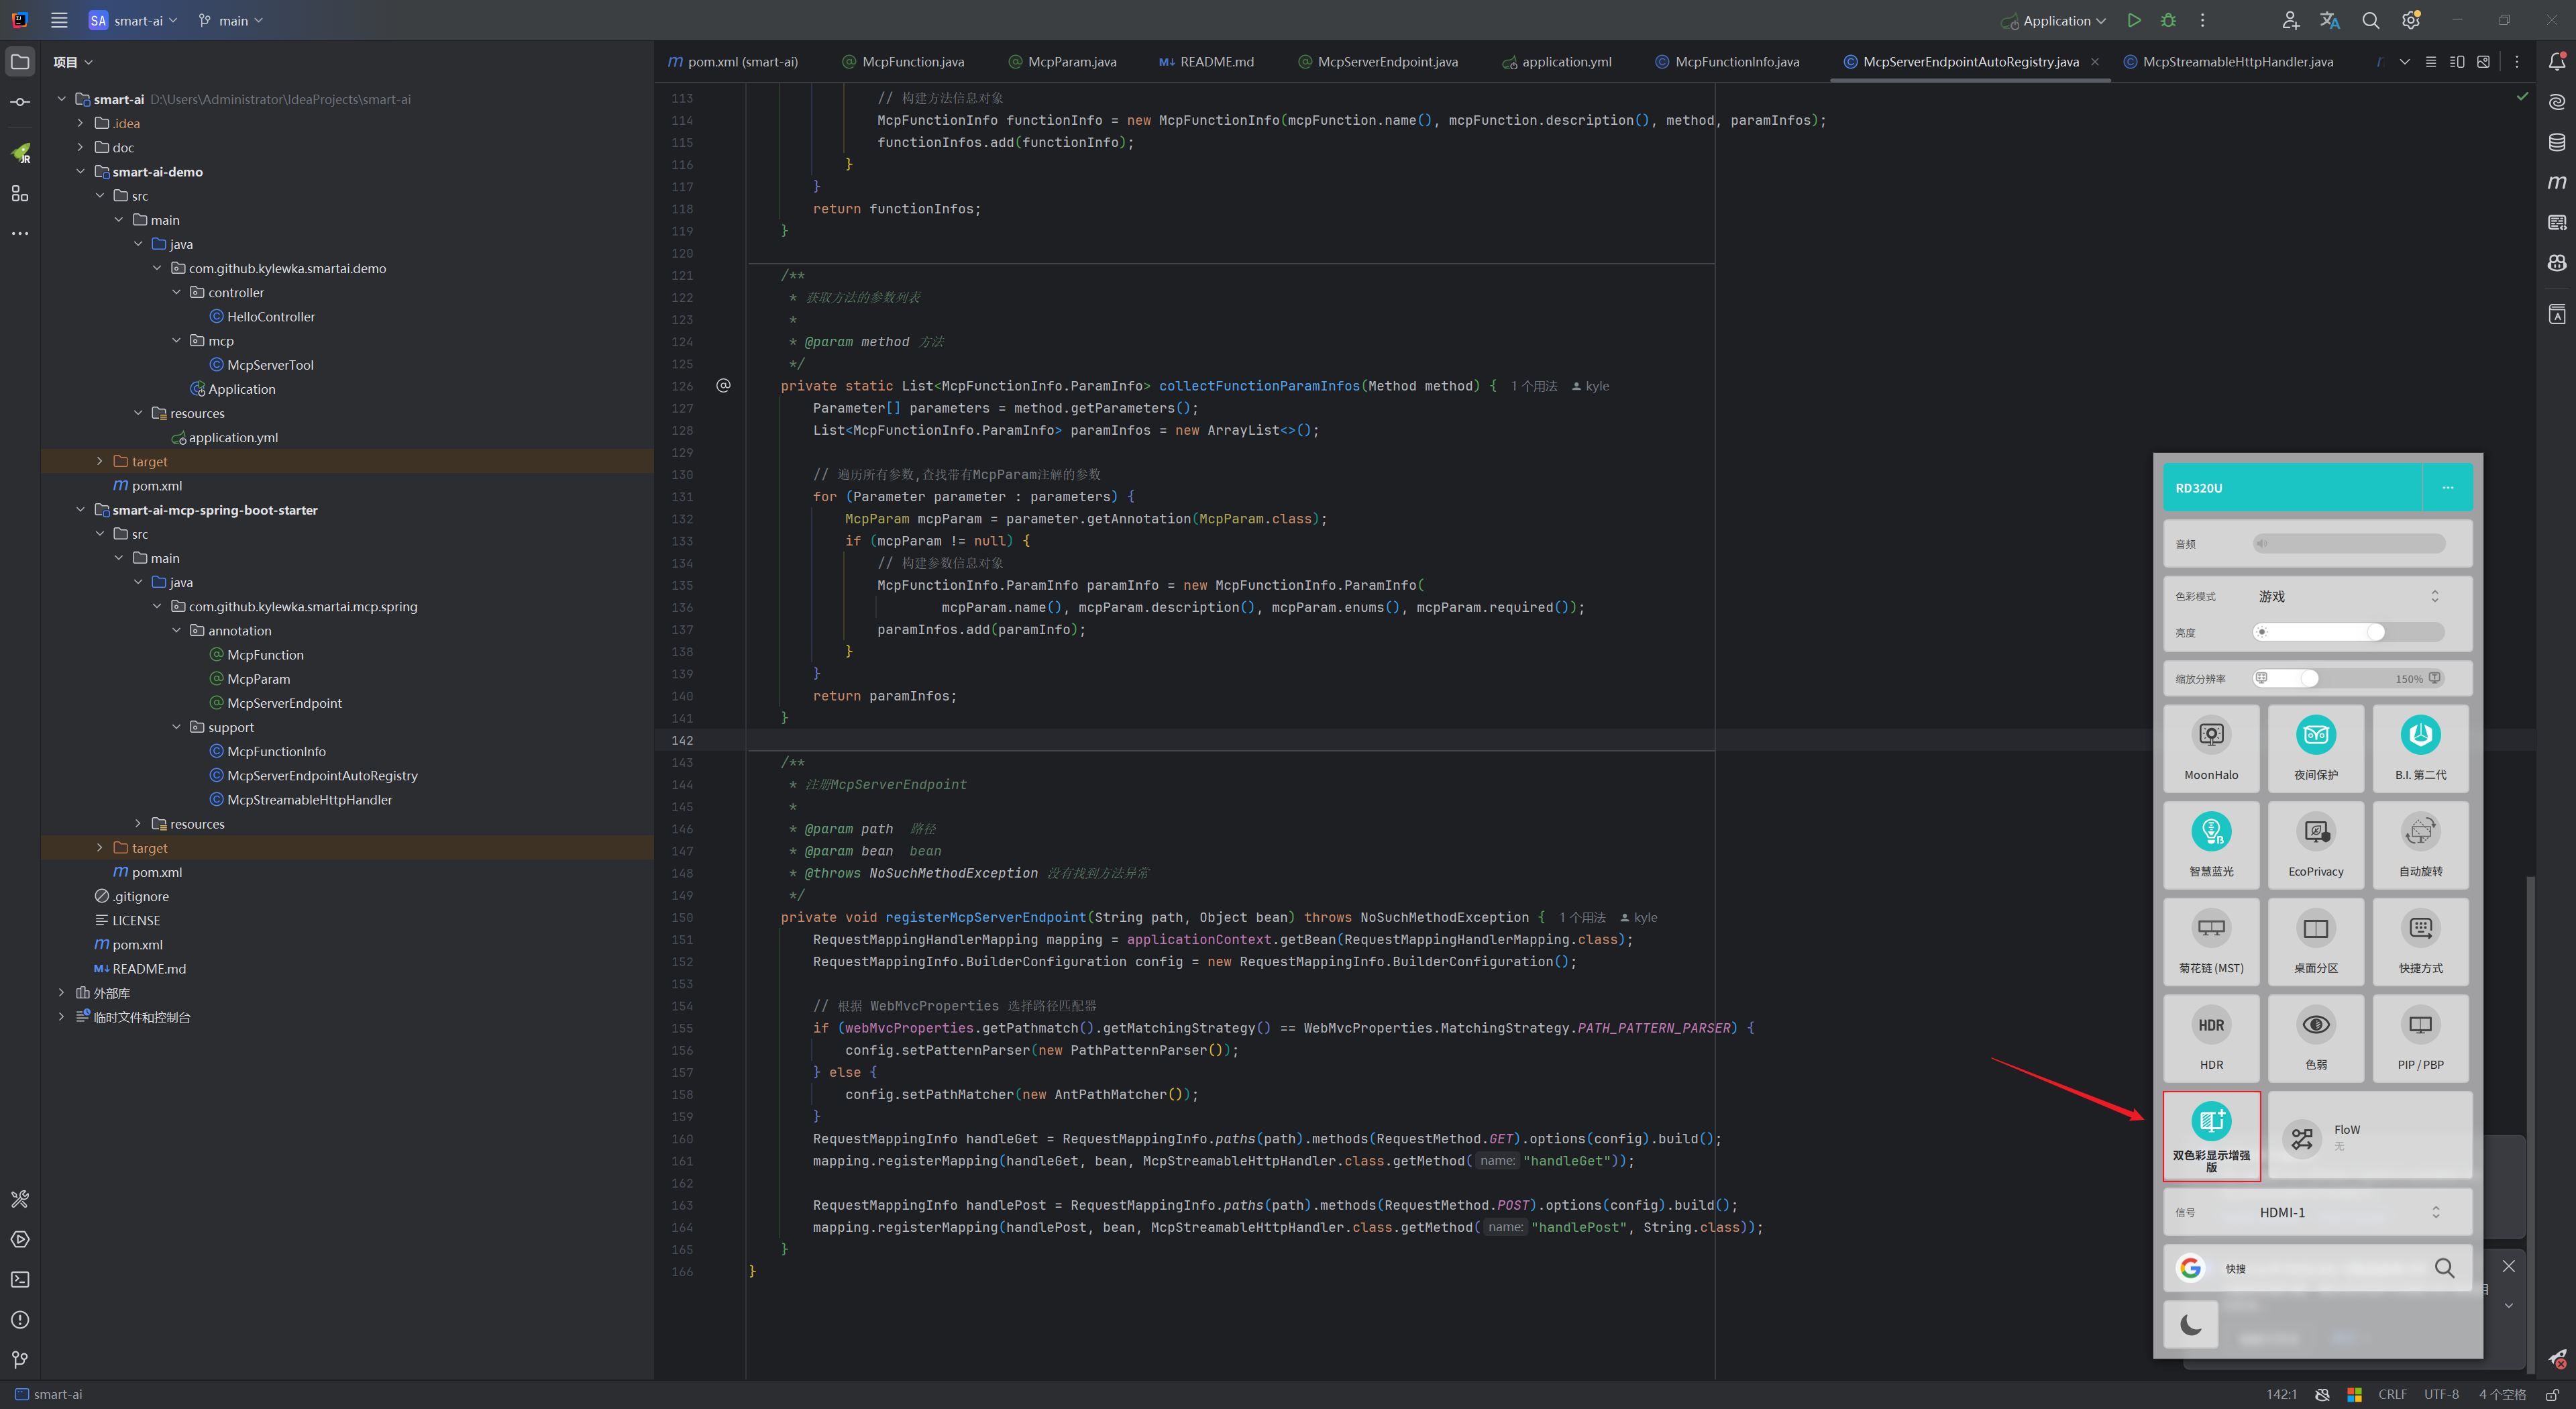The width and height of the screenshot is (2576, 1409).
Task: Switch to the application.yml tab
Action: [x=1565, y=62]
